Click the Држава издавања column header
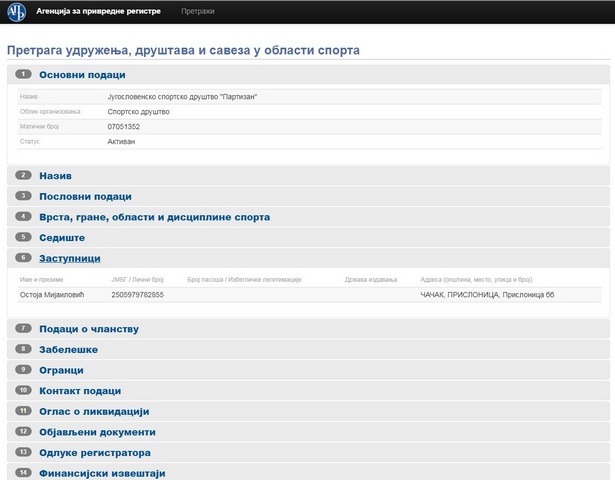 (x=371, y=280)
